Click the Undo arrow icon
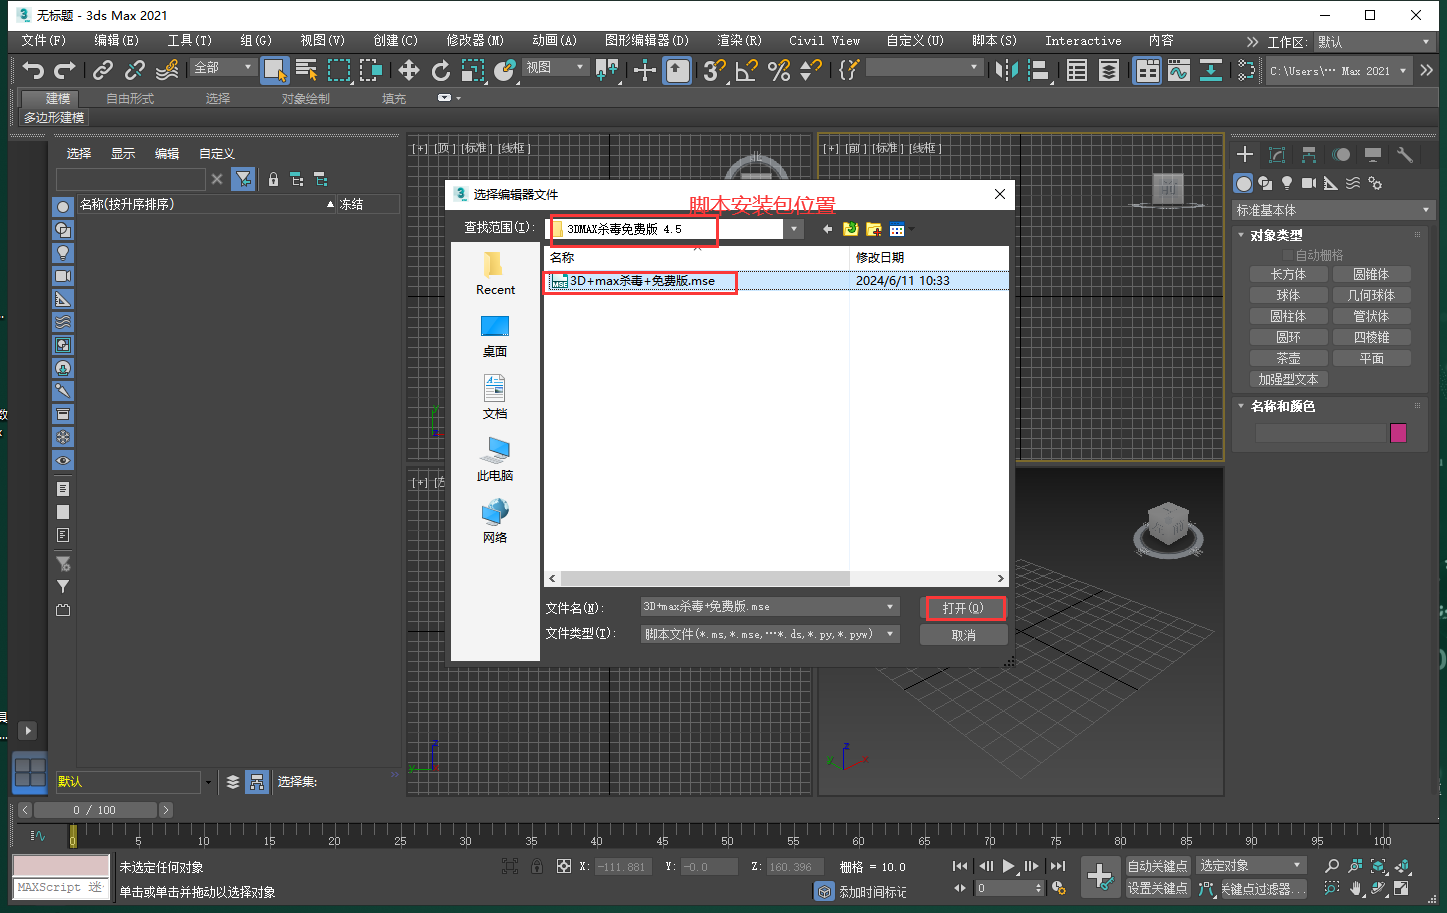 coord(33,70)
